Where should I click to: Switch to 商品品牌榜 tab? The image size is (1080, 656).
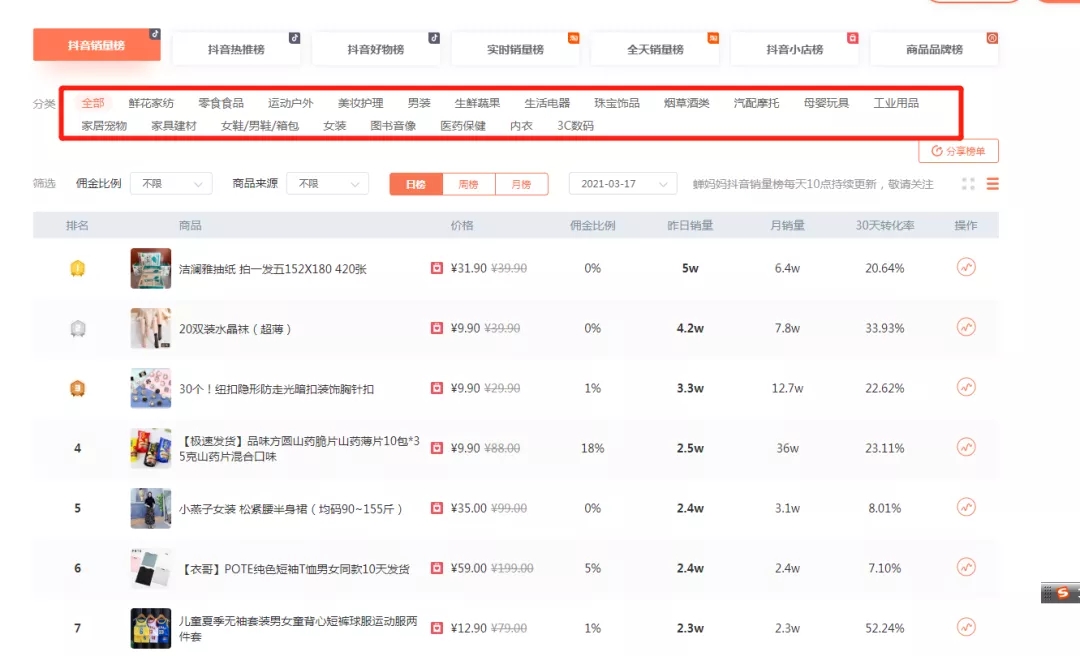(x=934, y=49)
